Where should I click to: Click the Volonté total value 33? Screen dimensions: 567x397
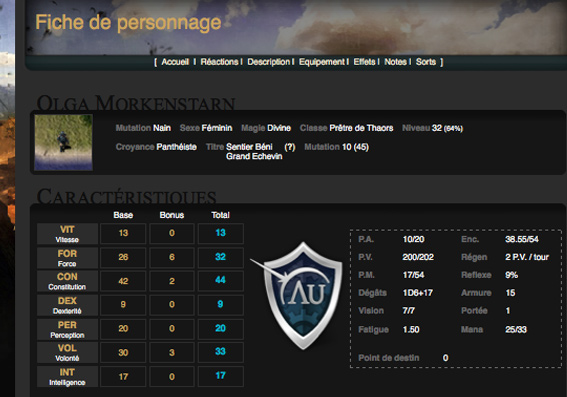221,352
